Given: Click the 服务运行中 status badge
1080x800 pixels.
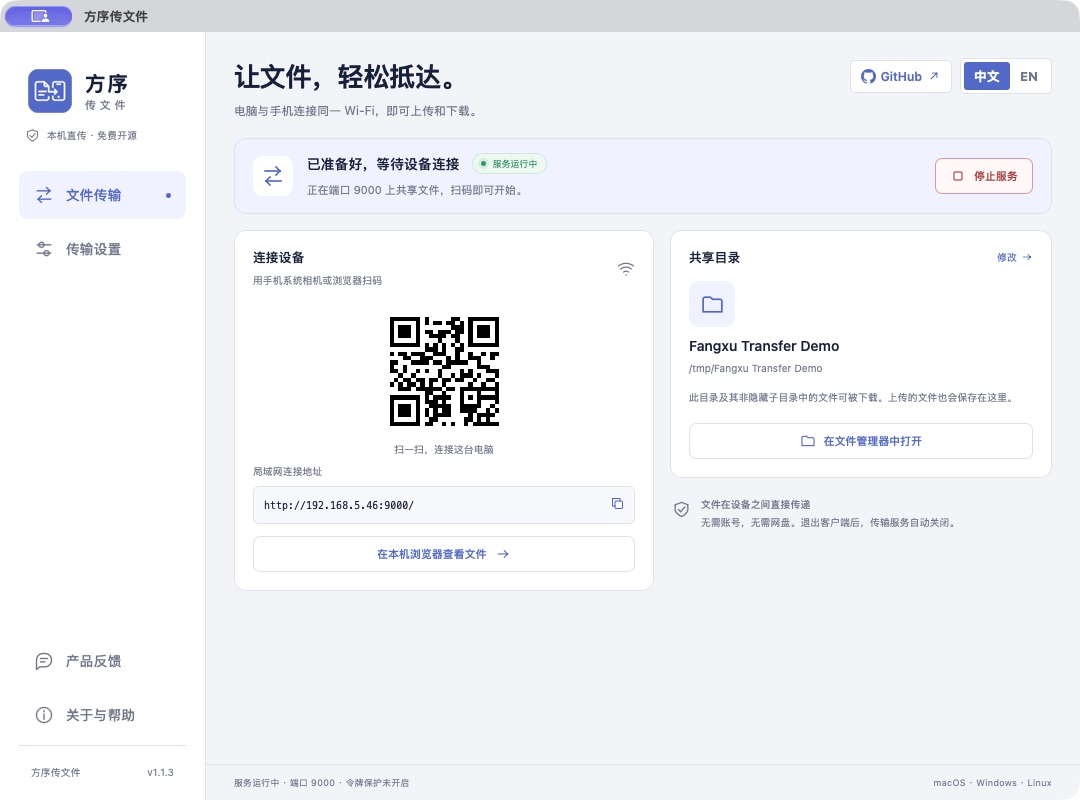Looking at the screenshot, I should [x=509, y=163].
